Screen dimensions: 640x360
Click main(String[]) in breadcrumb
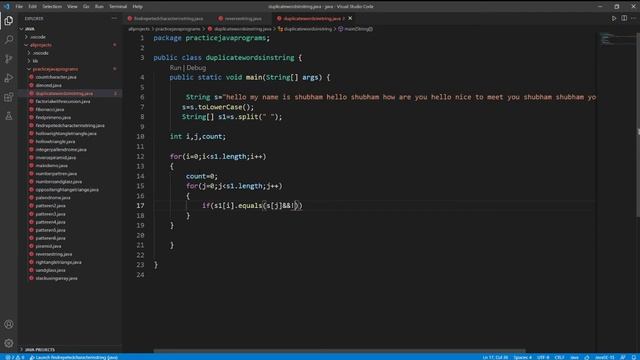pyautogui.click(x=355, y=29)
